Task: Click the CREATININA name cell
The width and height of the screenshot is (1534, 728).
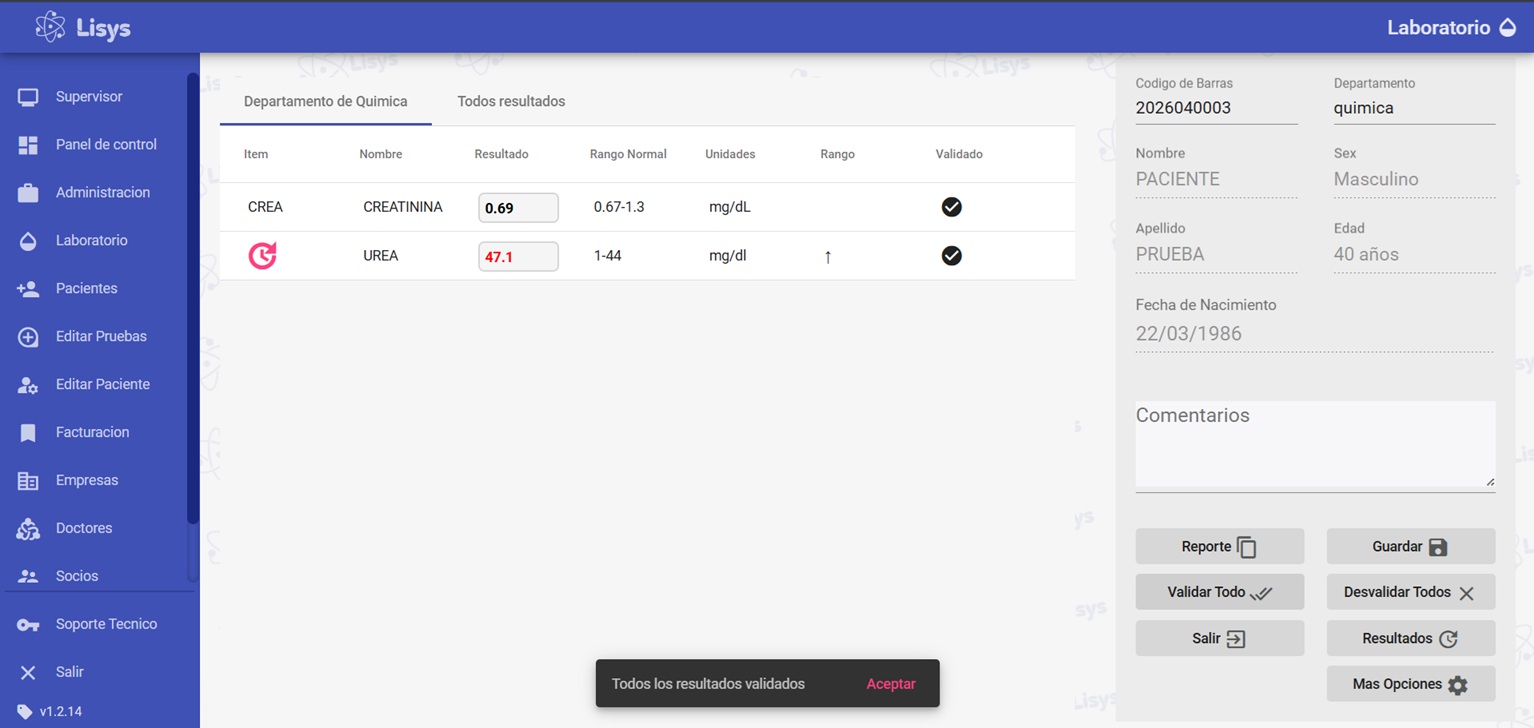Action: click(x=403, y=207)
